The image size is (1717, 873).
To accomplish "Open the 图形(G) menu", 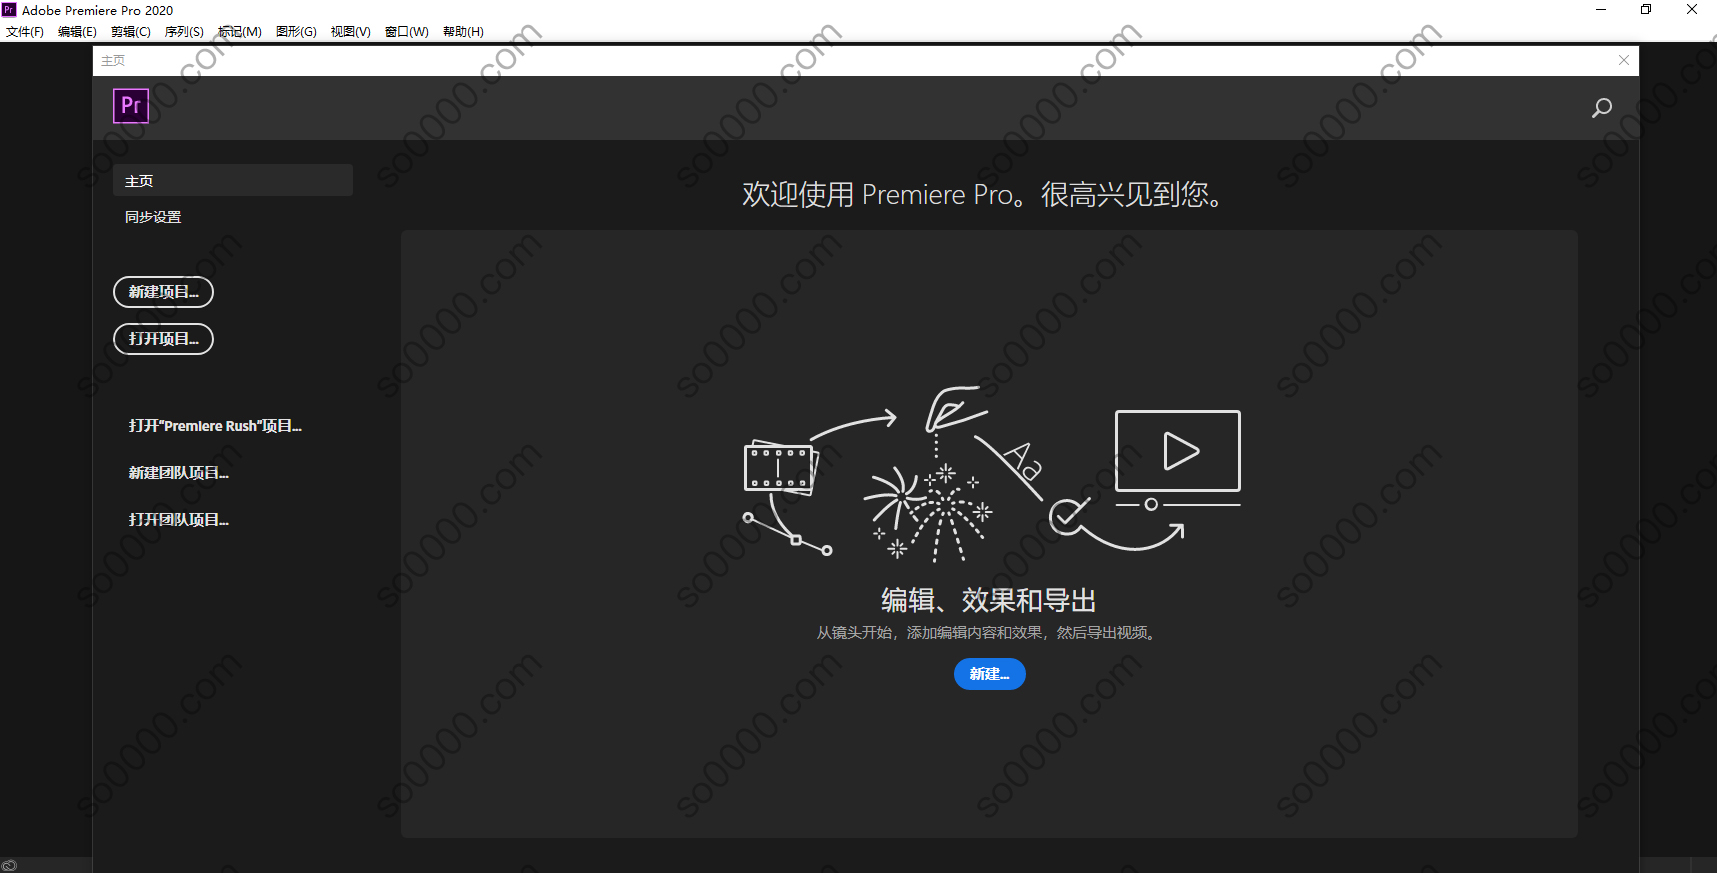I will pos(296,32).
